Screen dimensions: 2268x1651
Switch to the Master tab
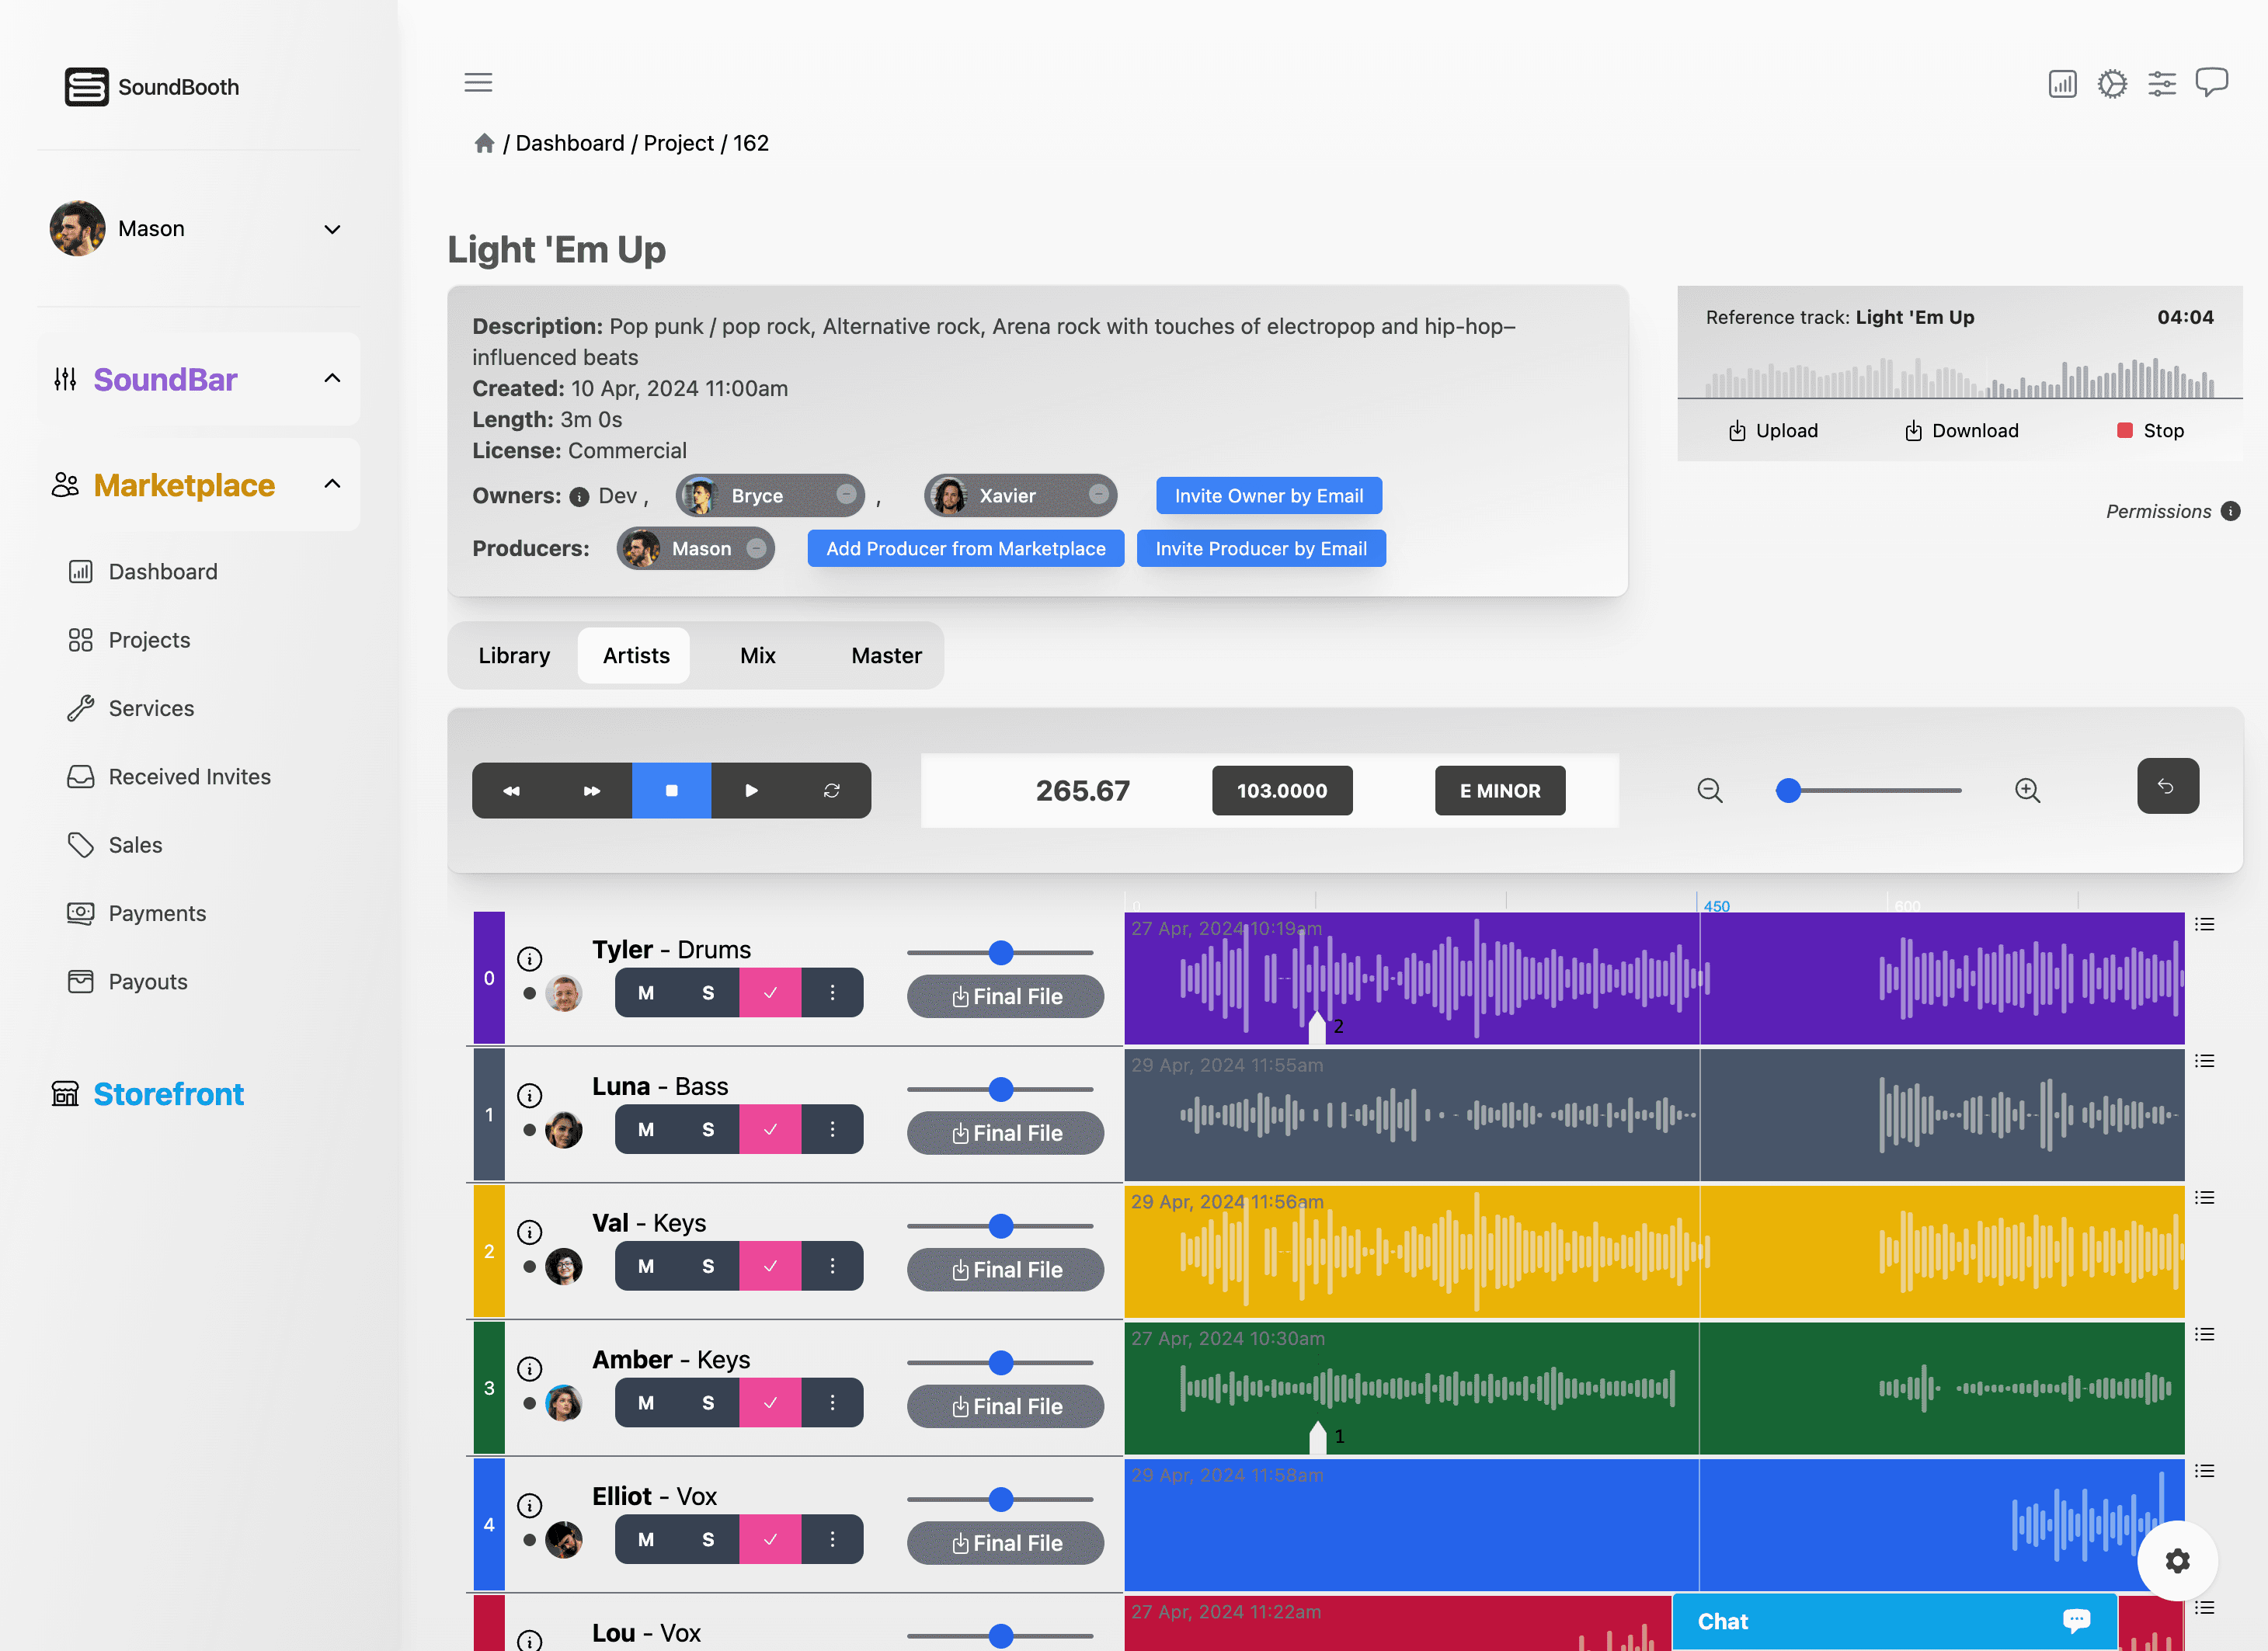886,655
